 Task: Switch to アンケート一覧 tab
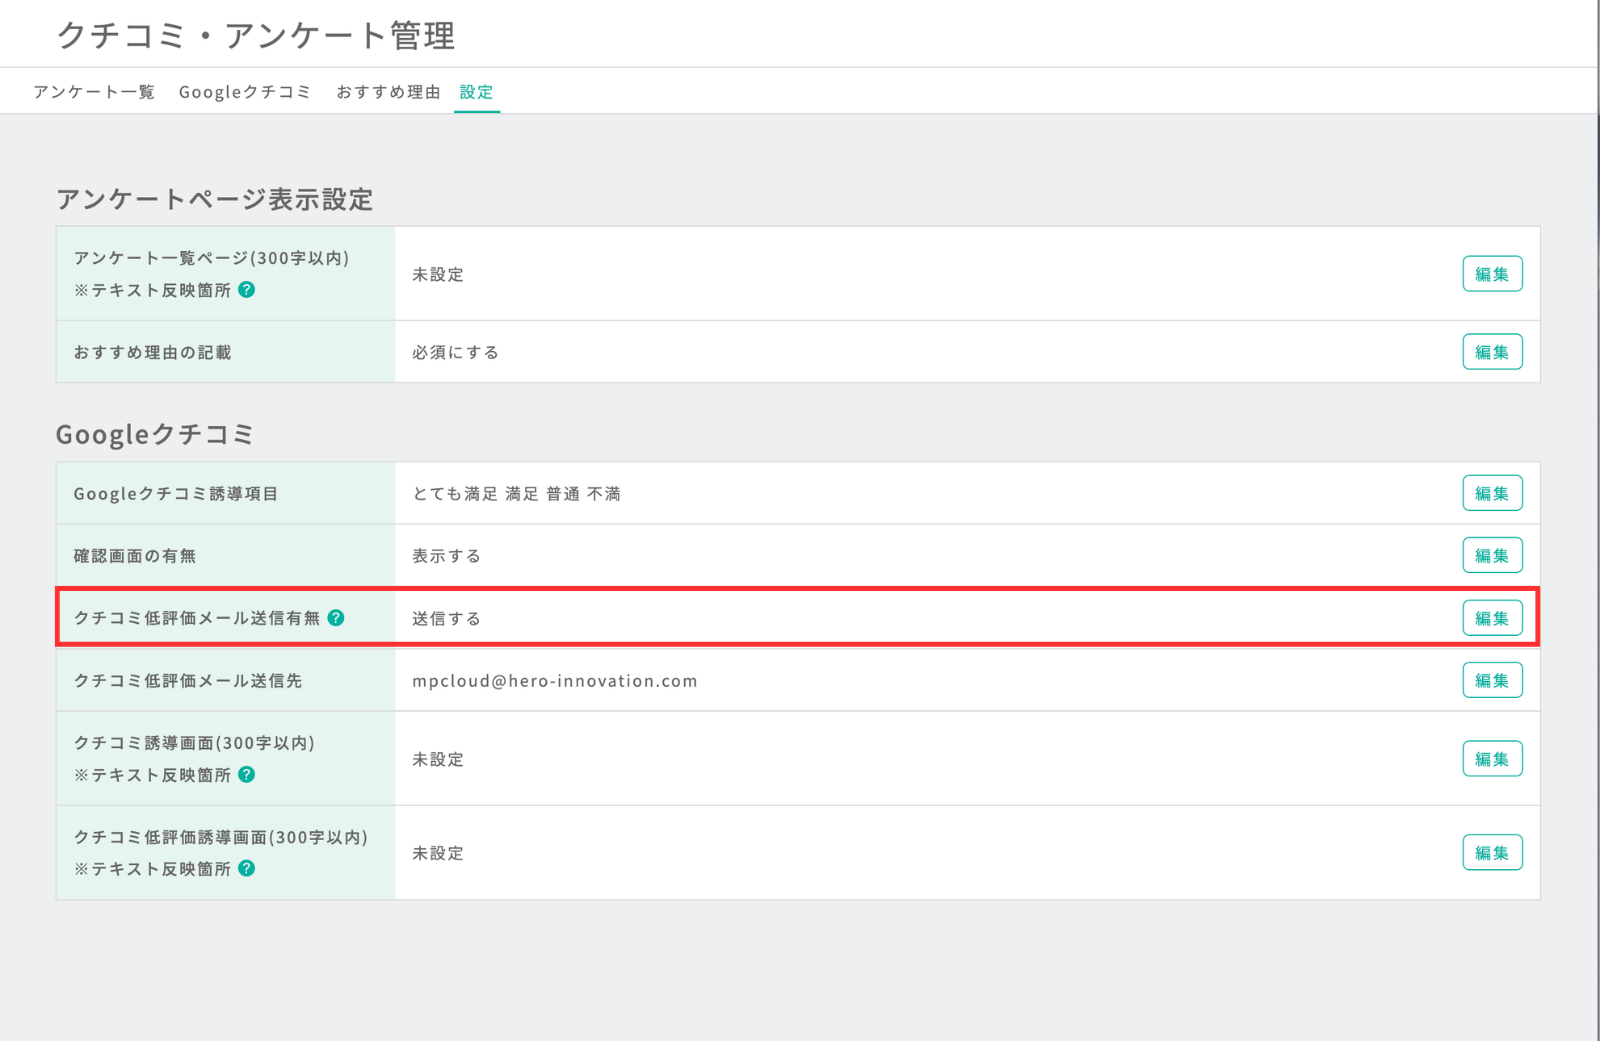tap(94, 92)
